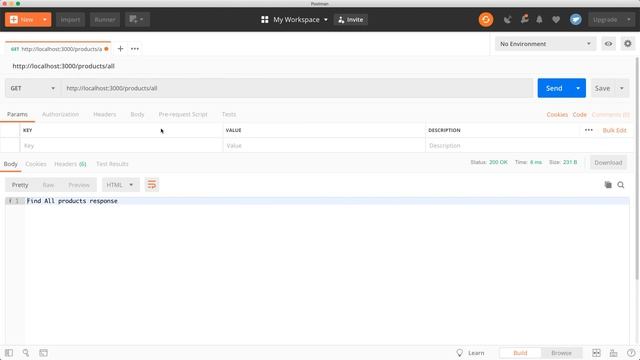
Task: Click the two-pane layout icon
Action: point(596,353)
